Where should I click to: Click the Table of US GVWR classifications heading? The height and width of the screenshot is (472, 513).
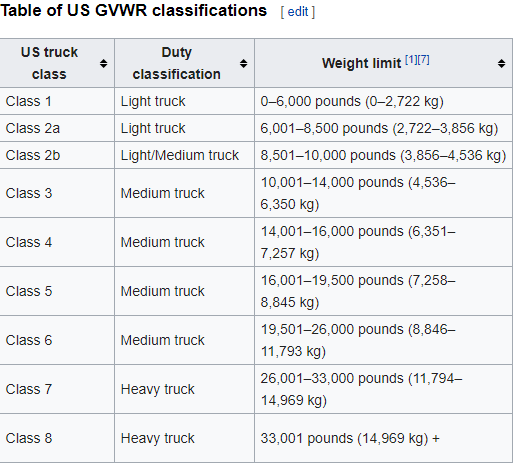134,11
